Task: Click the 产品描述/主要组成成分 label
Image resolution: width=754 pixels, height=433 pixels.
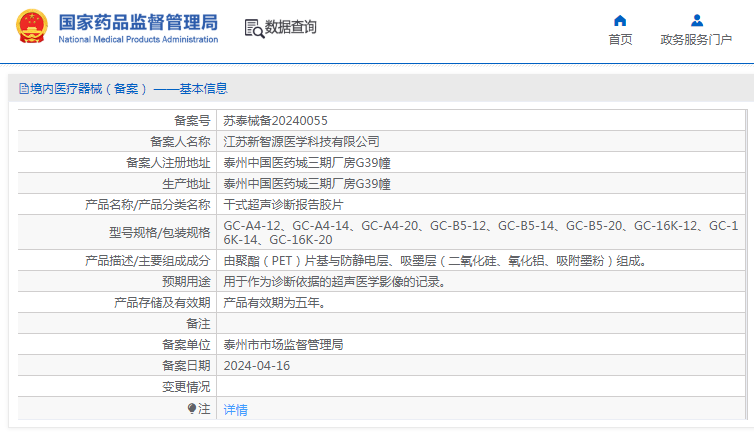Action: pos(148,261)
